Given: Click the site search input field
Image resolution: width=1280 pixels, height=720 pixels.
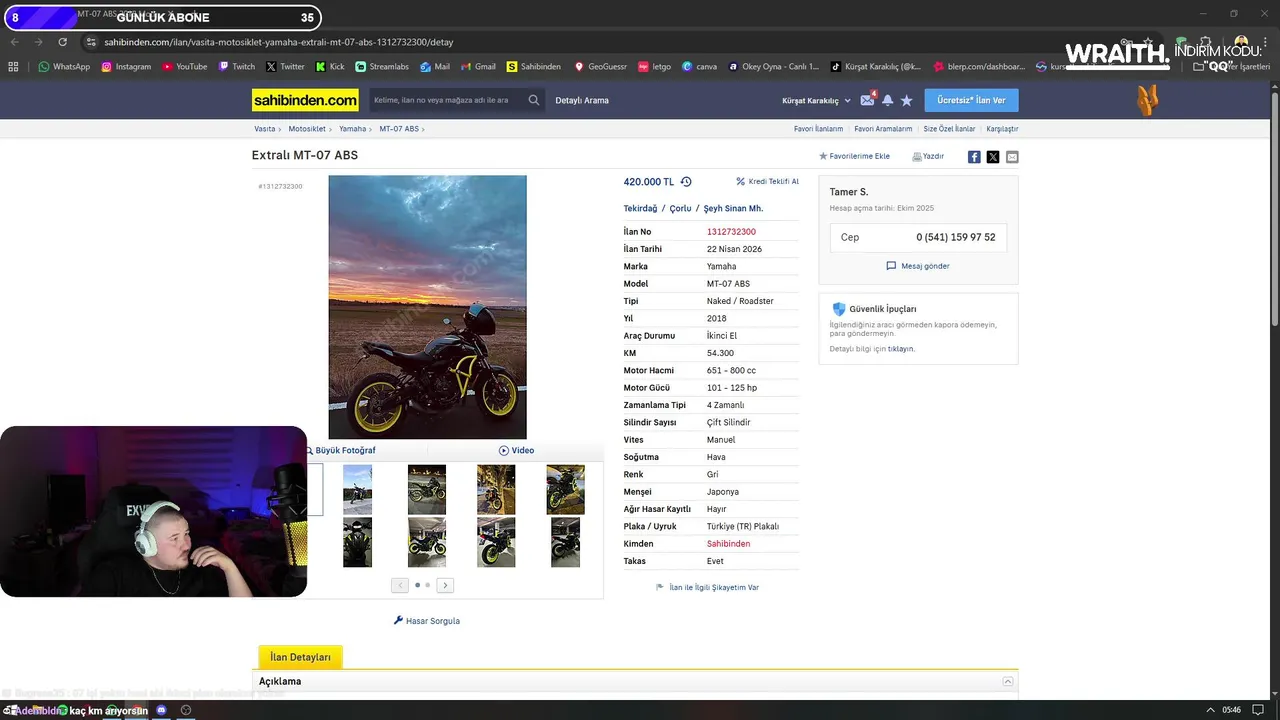Looking at the screenshot, I should click(447, 100).
